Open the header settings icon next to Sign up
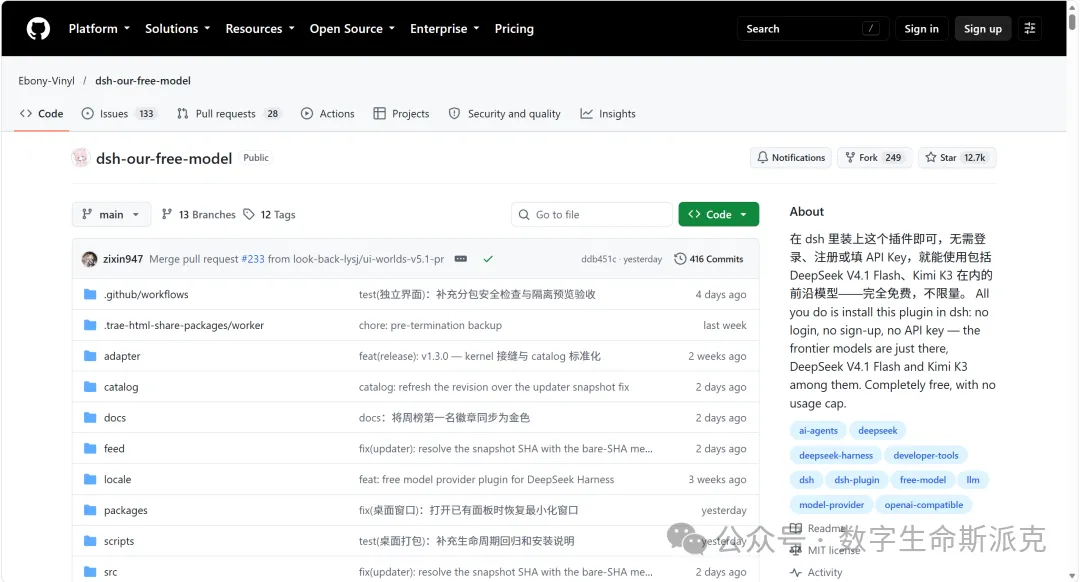1080x582 pixels. point(1030,28)
